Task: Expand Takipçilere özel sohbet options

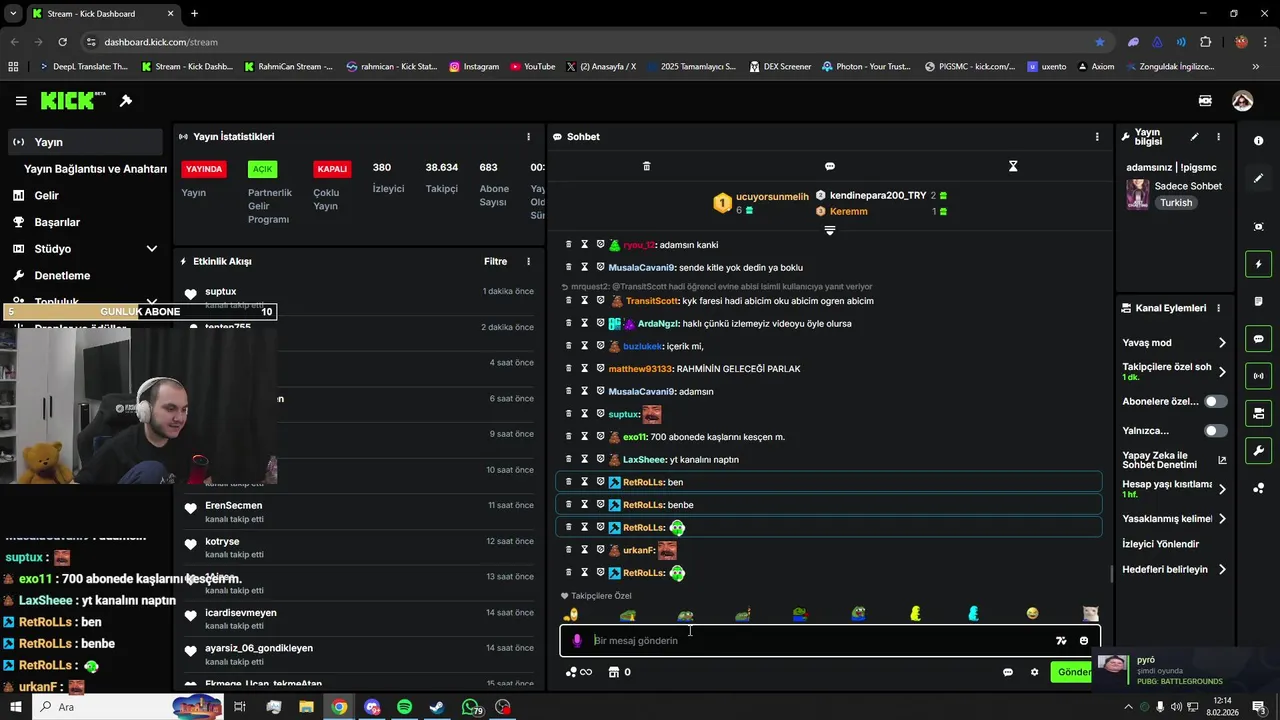Action: [x=1222, y=372]
